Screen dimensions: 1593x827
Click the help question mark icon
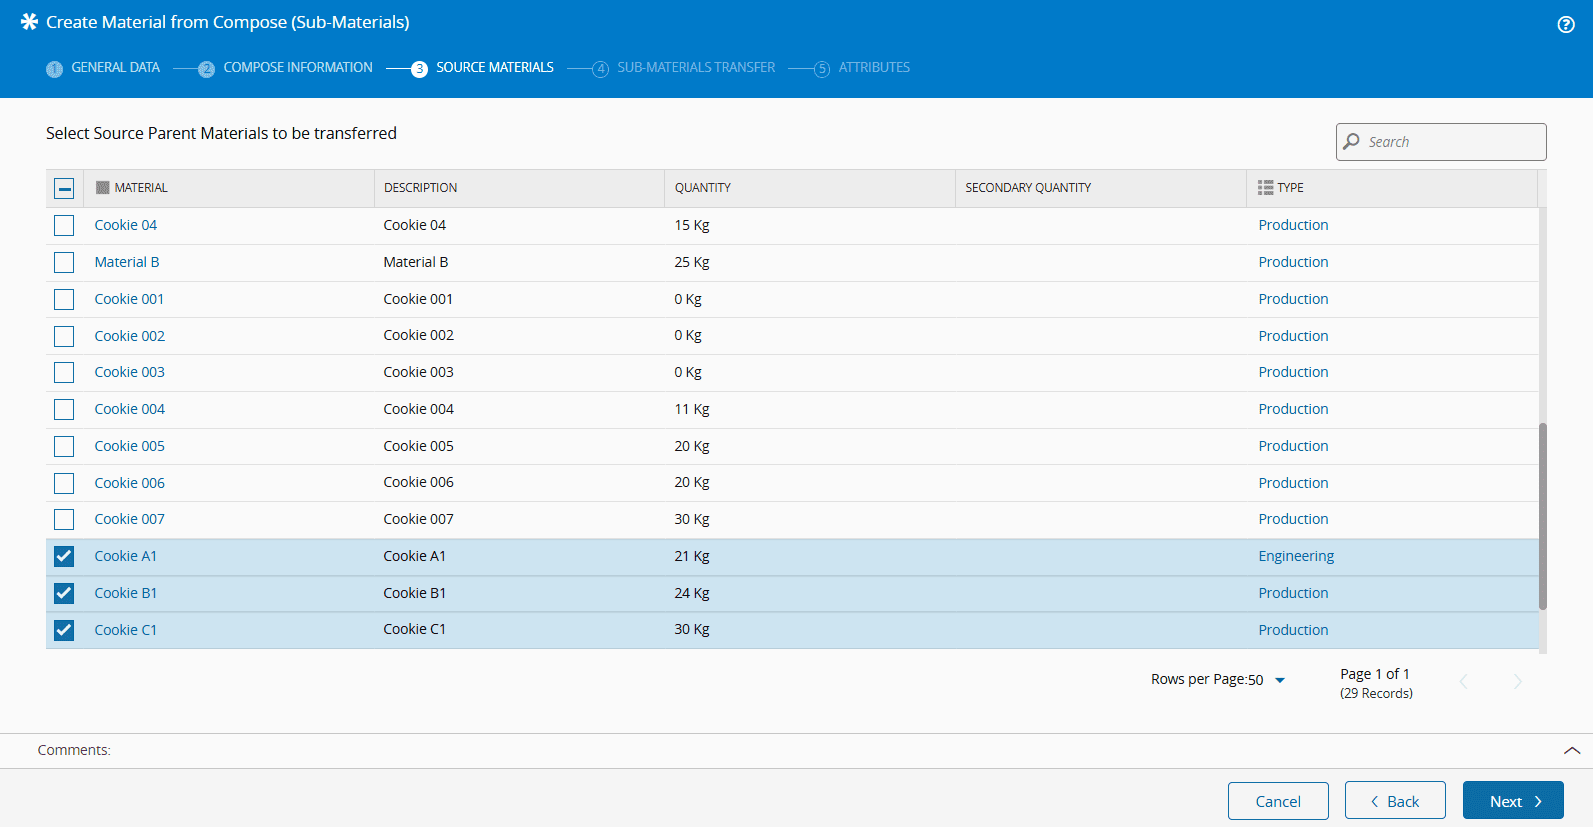click(x=1566, y=25)
